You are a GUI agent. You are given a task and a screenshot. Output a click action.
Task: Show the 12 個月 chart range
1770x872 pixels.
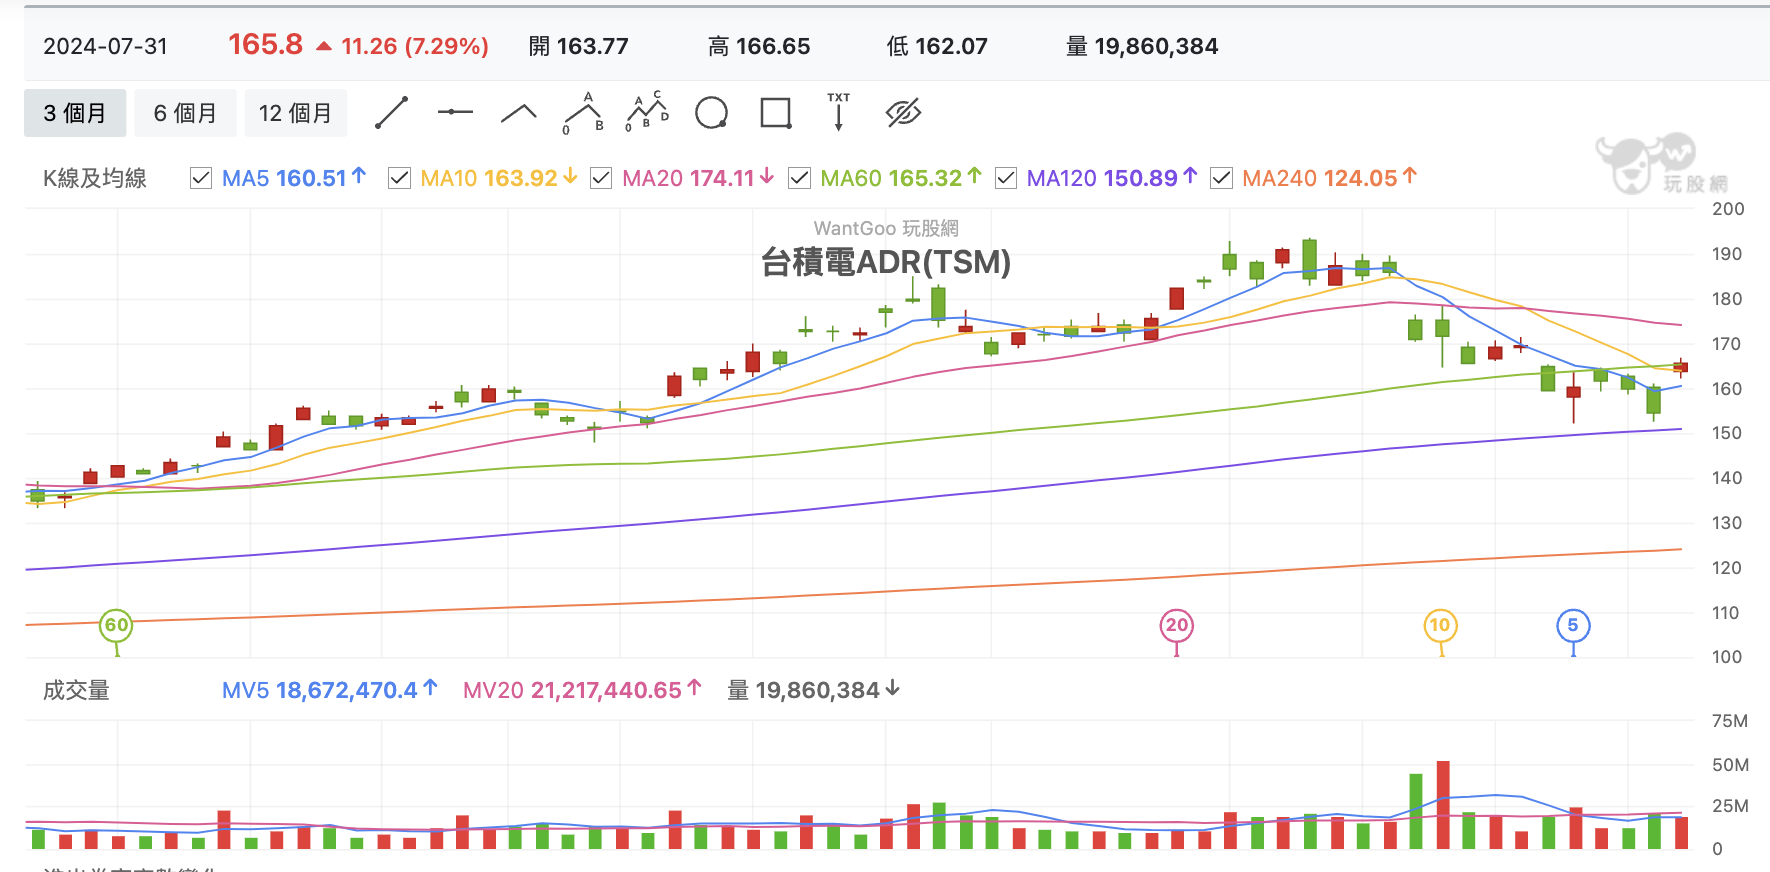(x=295, y=113)
